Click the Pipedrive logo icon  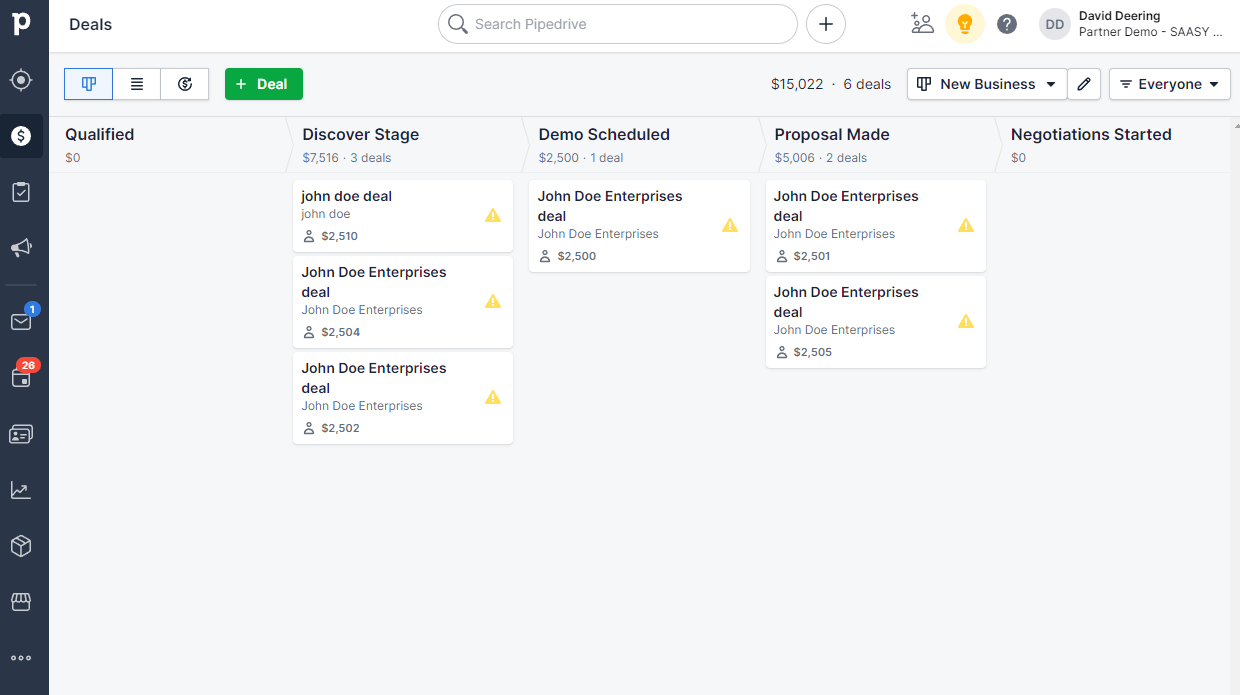point(21,24)
